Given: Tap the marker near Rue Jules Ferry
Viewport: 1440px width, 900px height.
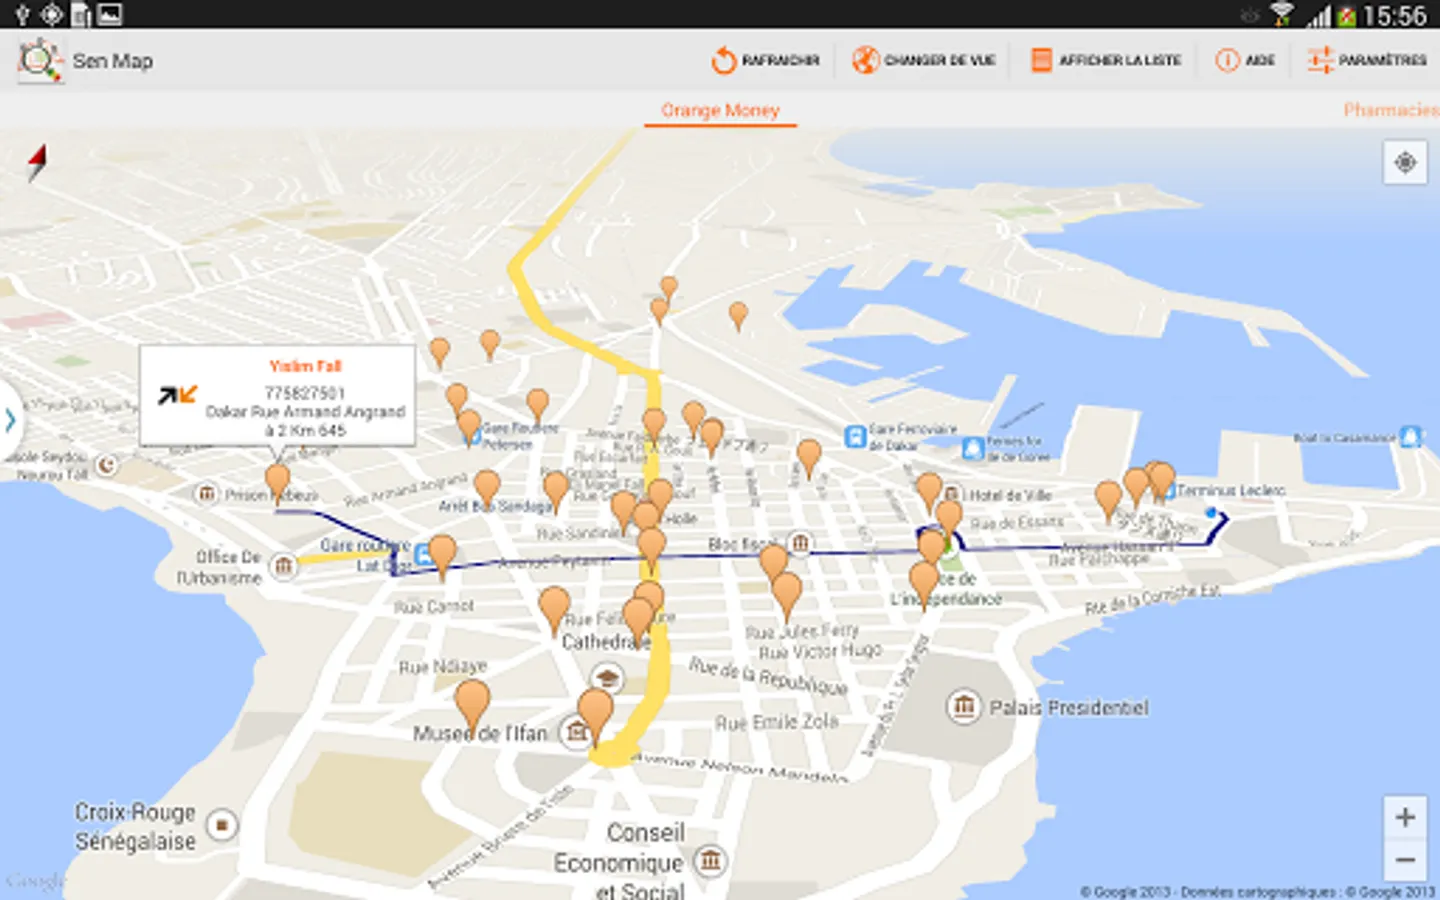Looking at the screenshot, I should pyautogui.click(x=787, y=595).
